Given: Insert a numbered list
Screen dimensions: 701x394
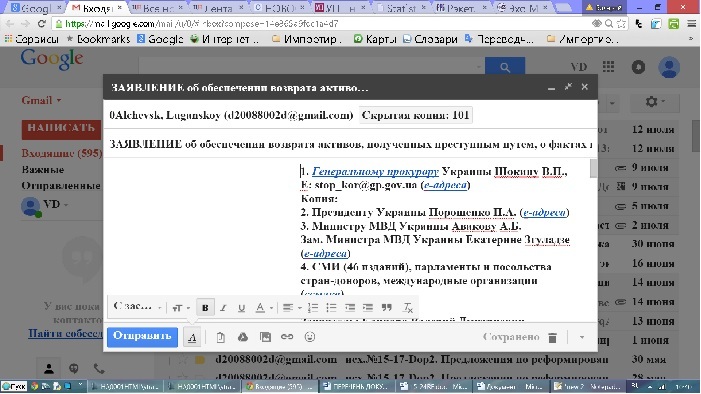Looking at the screenshot, I should pyautogui.click(x=313, y=308).
